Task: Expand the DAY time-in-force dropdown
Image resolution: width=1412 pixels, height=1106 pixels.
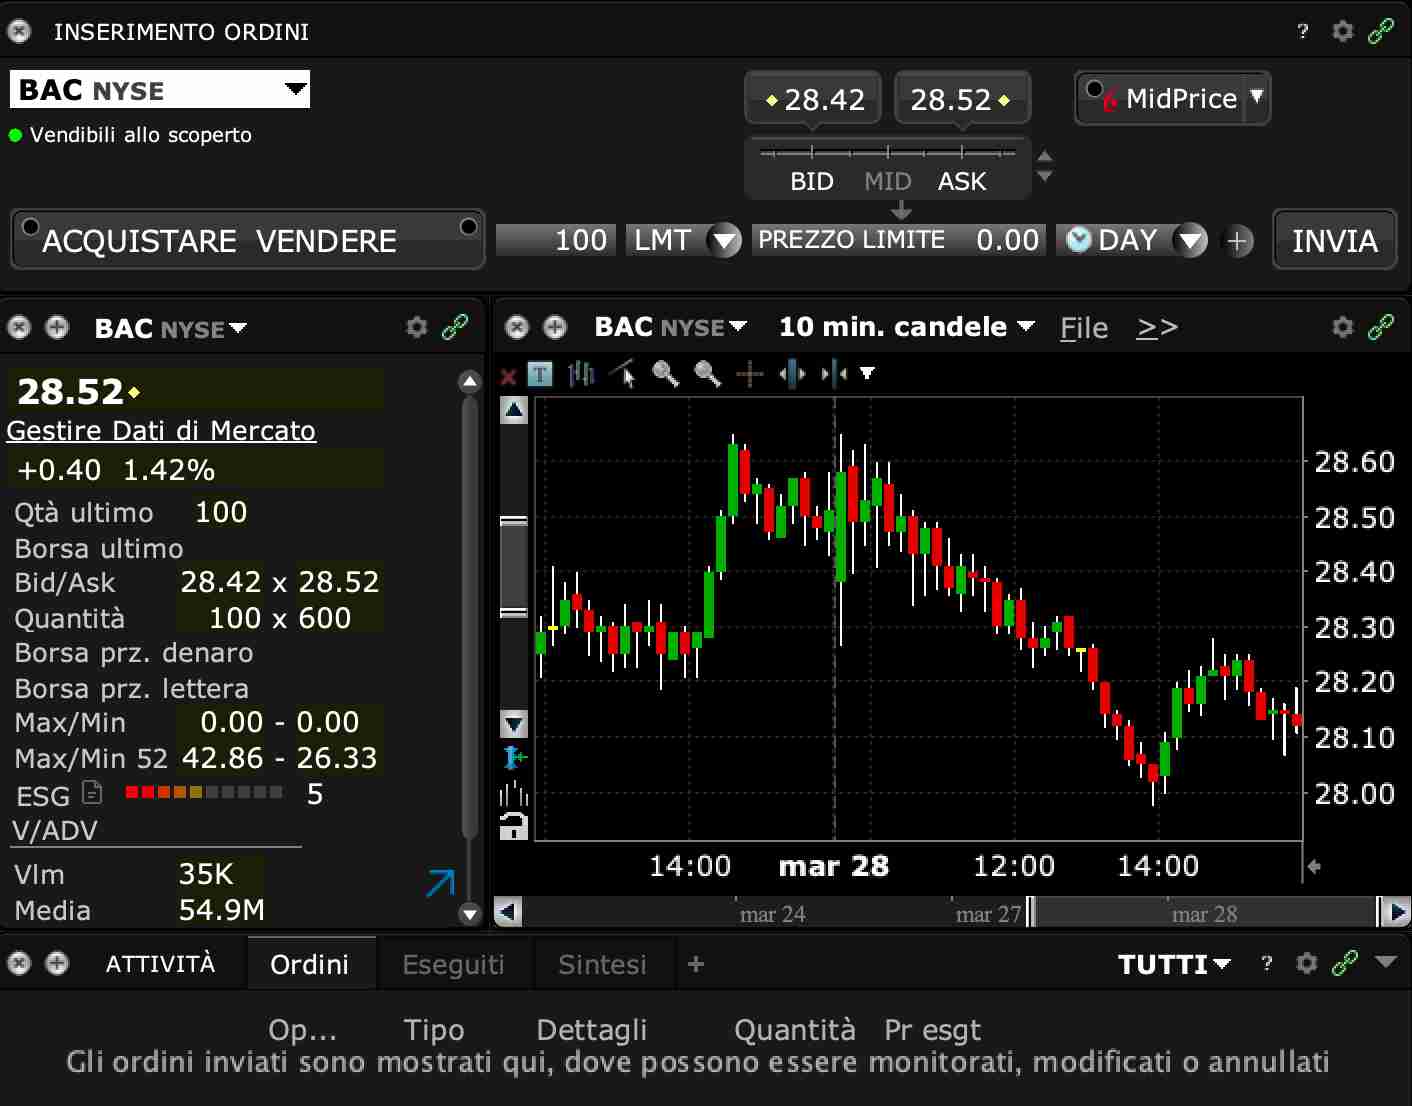Action: 1189,240
